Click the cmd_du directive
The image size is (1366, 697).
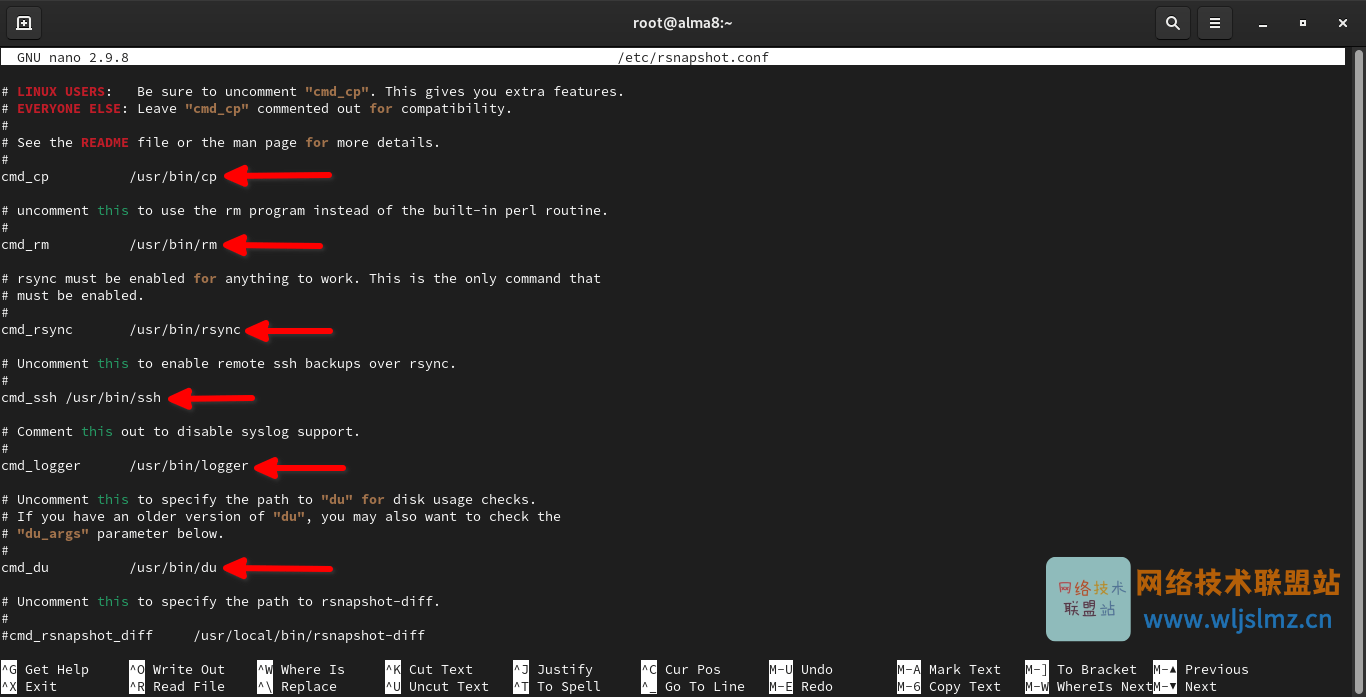click(25, 568)
